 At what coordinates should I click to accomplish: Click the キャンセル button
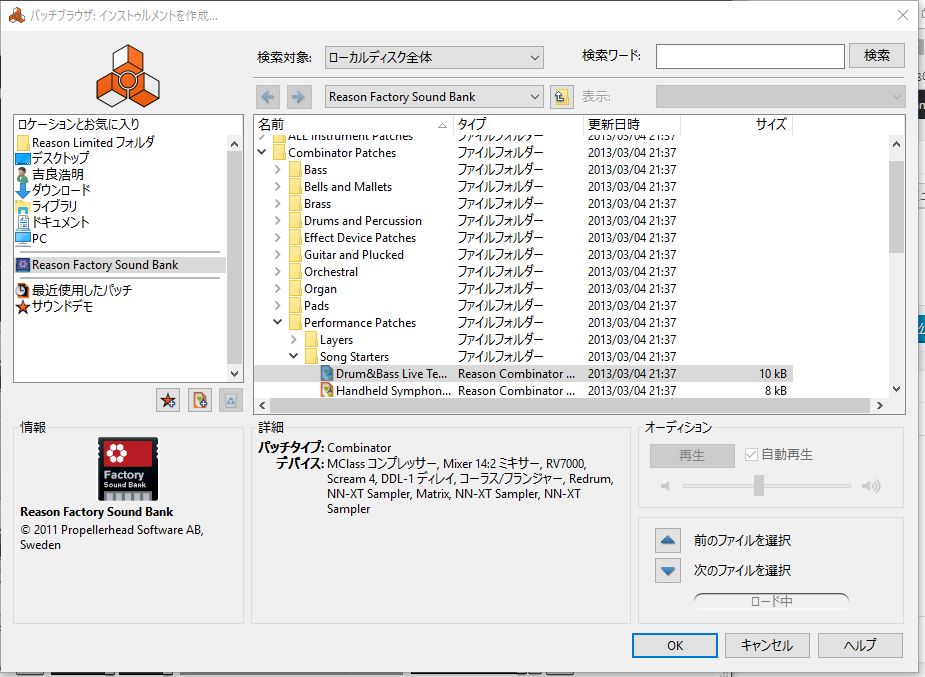point(767,645)
